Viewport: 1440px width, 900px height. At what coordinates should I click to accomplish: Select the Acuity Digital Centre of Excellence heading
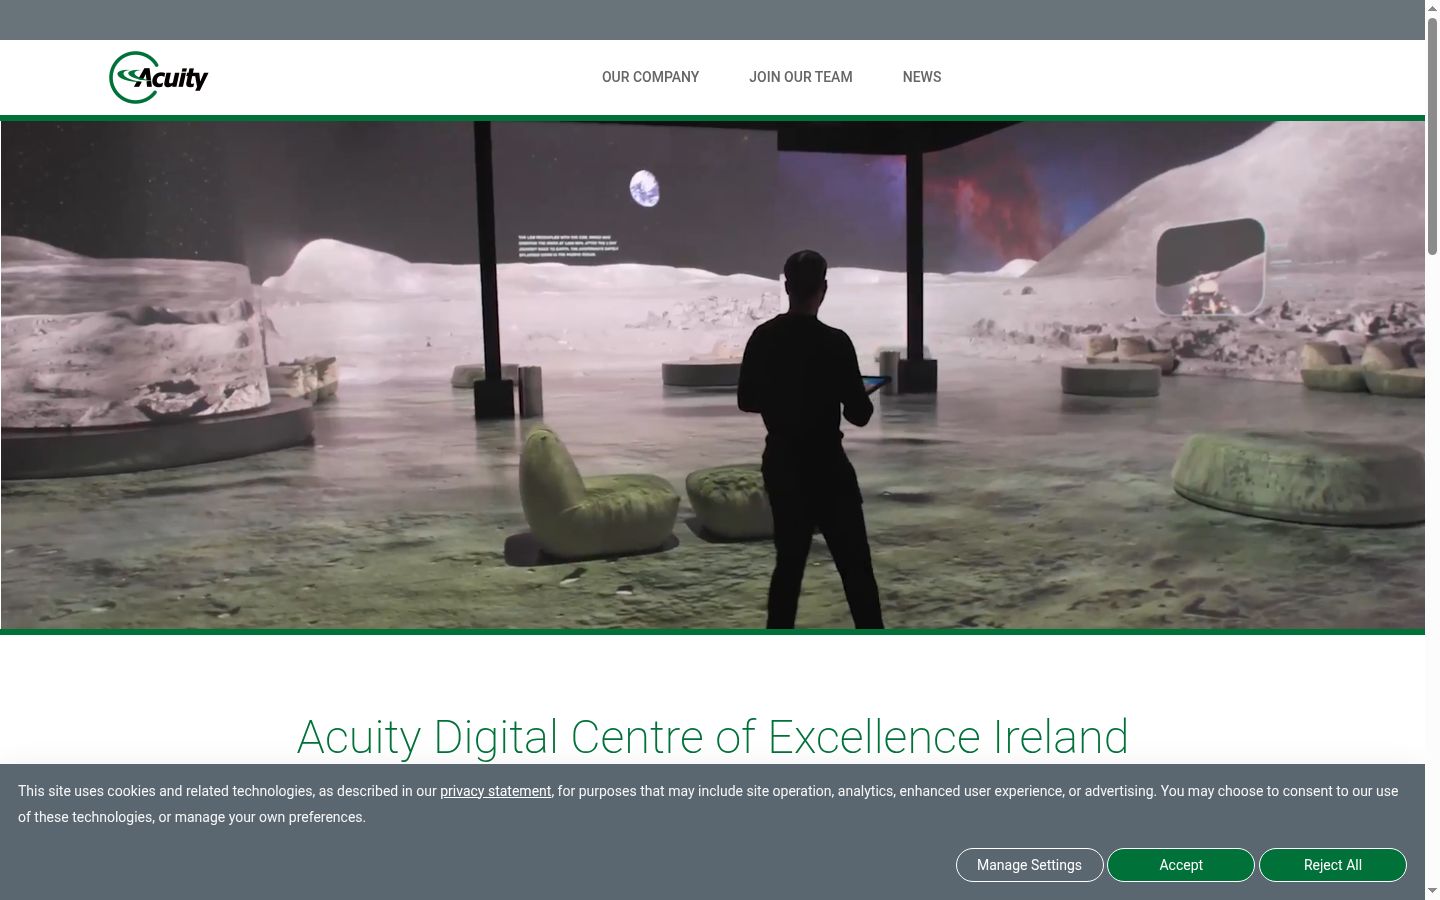tap(713, 737)
